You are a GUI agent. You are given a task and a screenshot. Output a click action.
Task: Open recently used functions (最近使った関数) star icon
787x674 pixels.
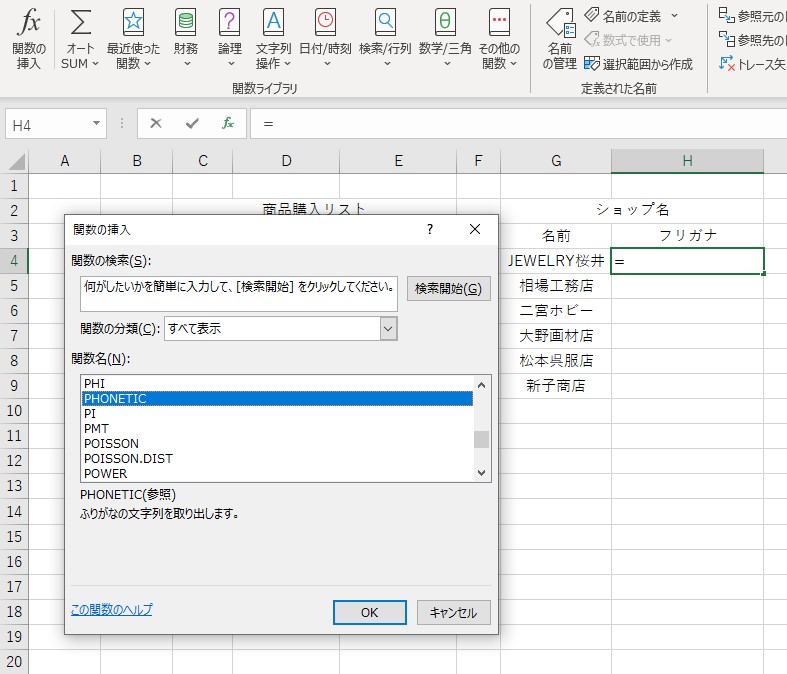pos(132,23)
